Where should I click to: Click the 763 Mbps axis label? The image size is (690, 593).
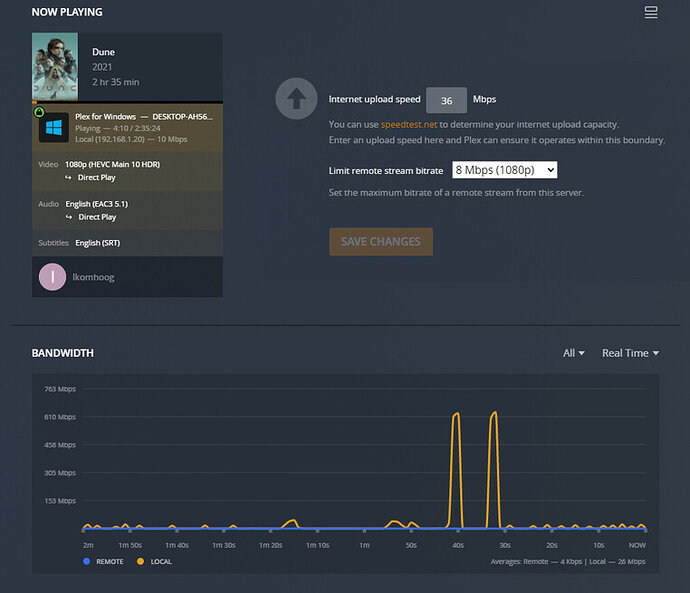pyautogui.click(x=60, y=389)
